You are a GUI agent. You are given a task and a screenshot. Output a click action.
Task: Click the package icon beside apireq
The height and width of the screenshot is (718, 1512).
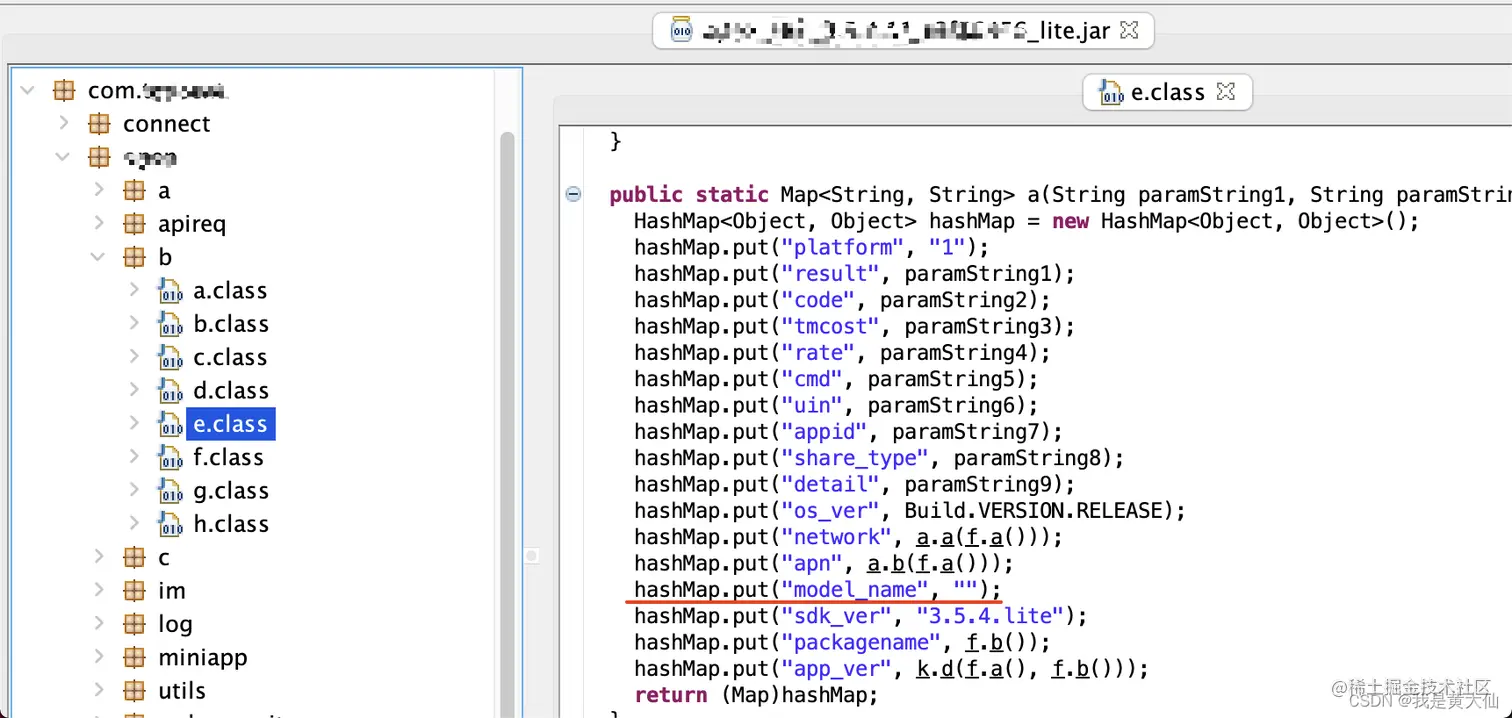pyautogui.click(x=134, y=224)
